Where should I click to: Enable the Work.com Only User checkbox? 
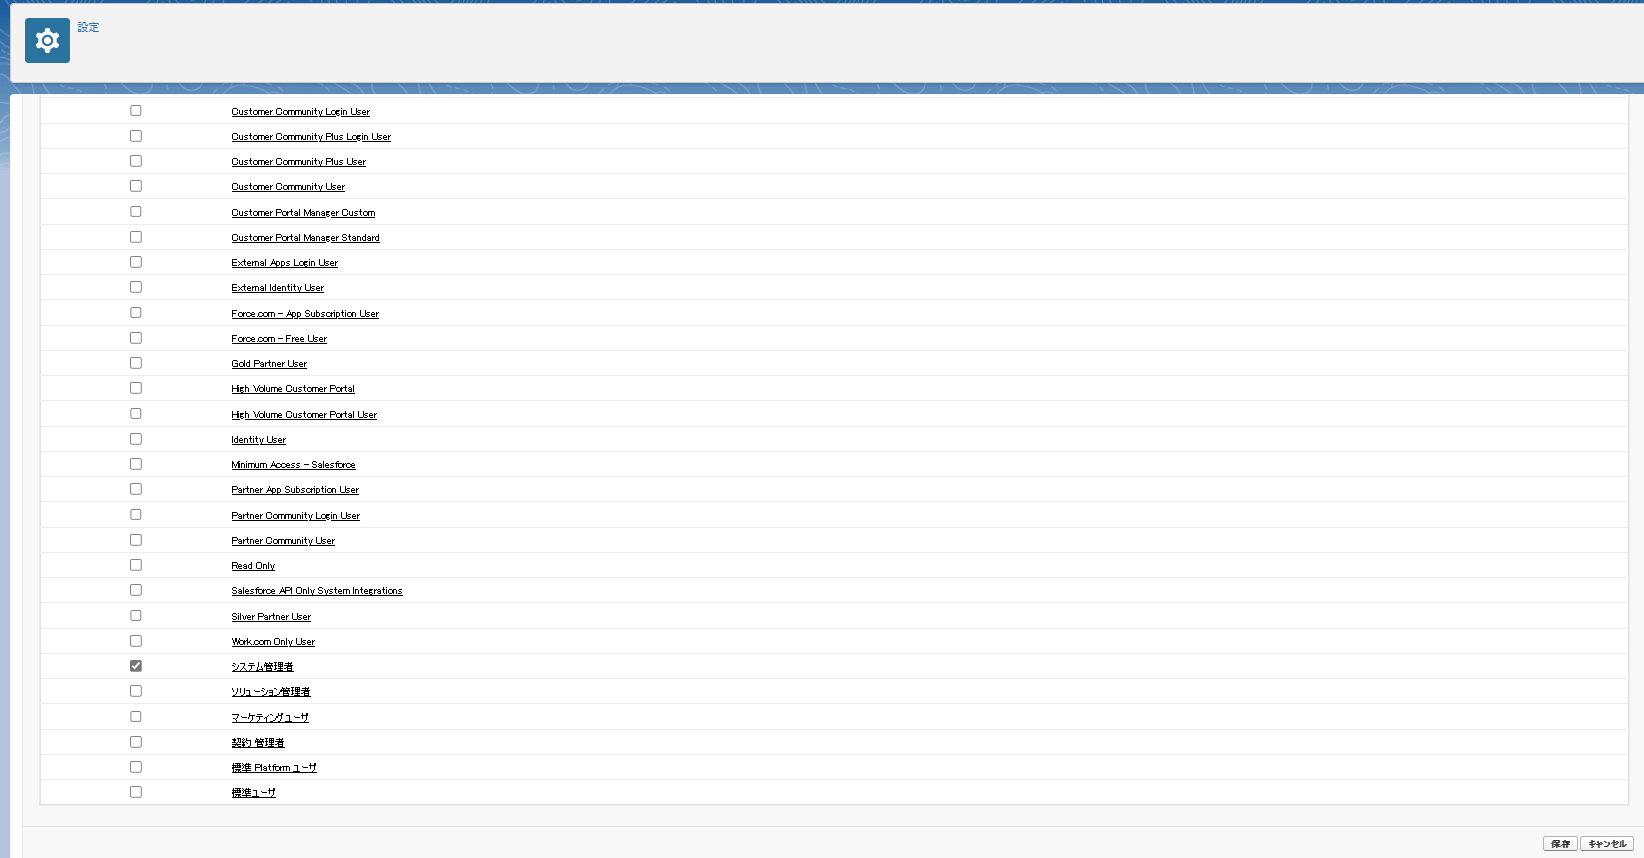tap(136, 641)
